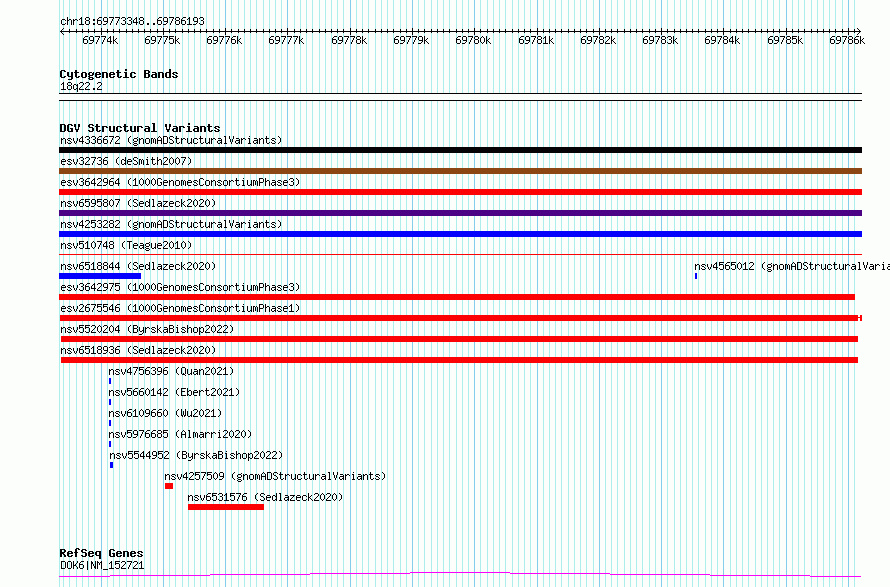This screenshot has width=890, height=587.
Task: Open nsv4336672 gnomAD variant label
Action: click(x=171, y=140)
